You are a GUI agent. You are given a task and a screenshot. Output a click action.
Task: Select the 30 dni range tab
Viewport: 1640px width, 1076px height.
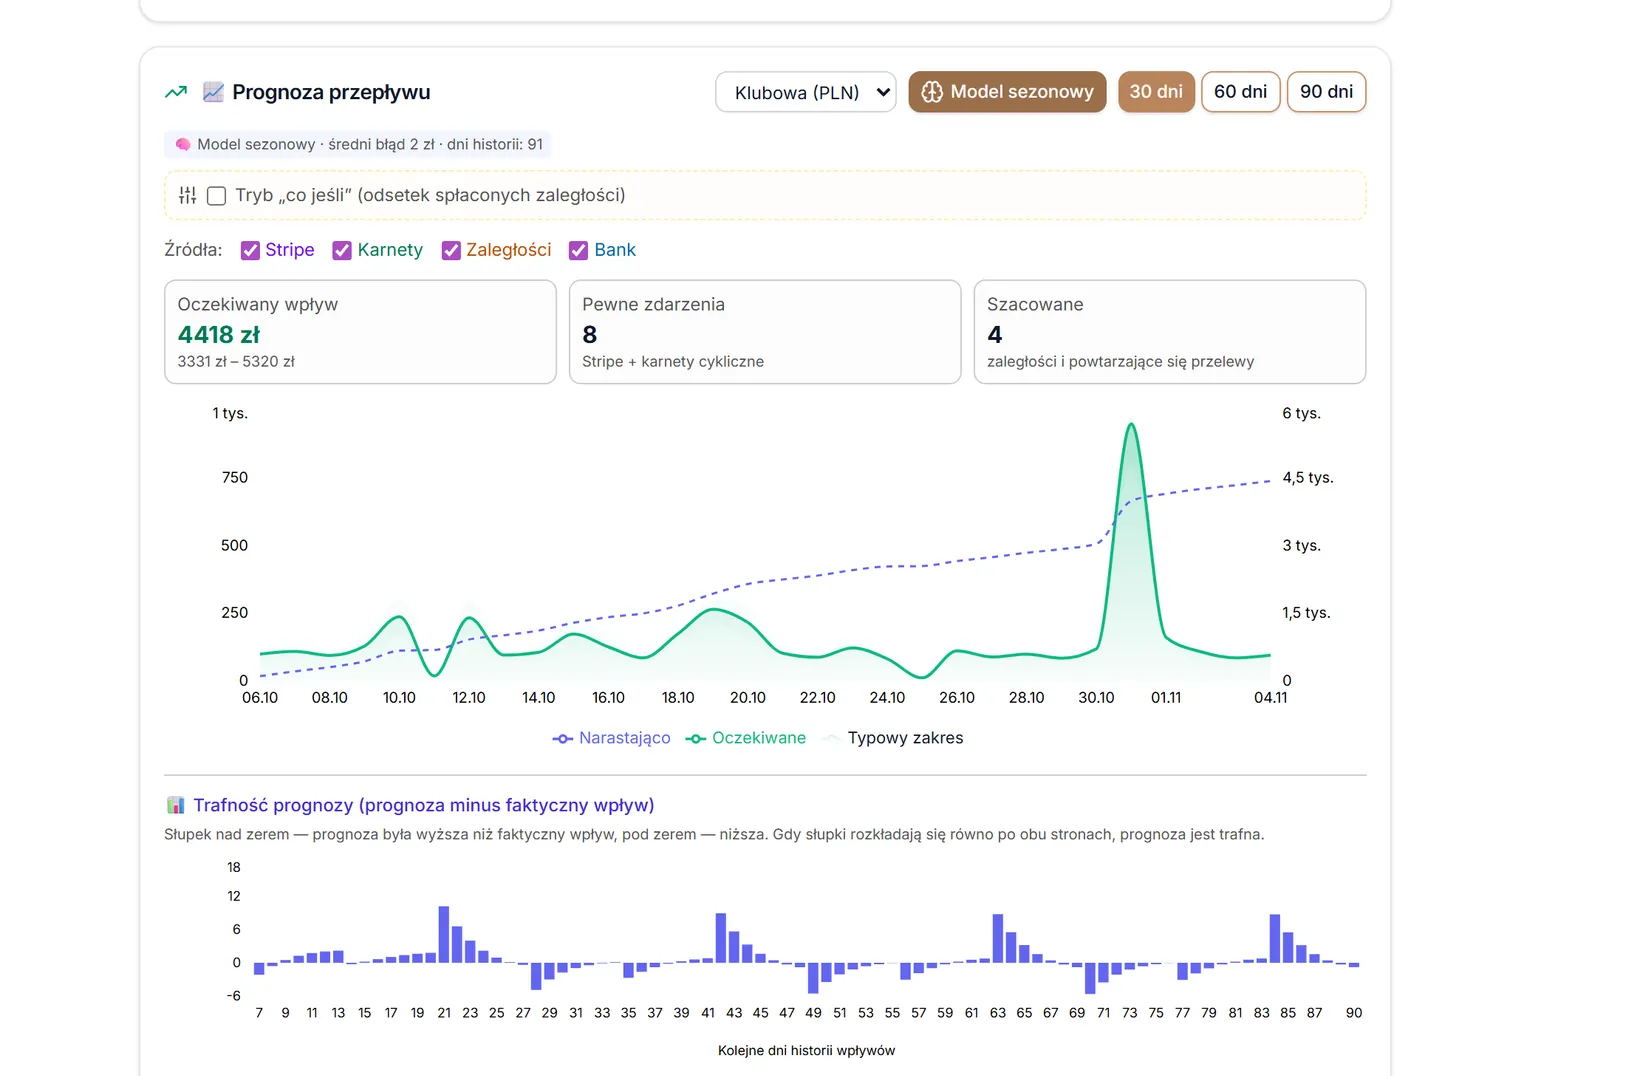pyautogui.click(x=1156, y=92)
